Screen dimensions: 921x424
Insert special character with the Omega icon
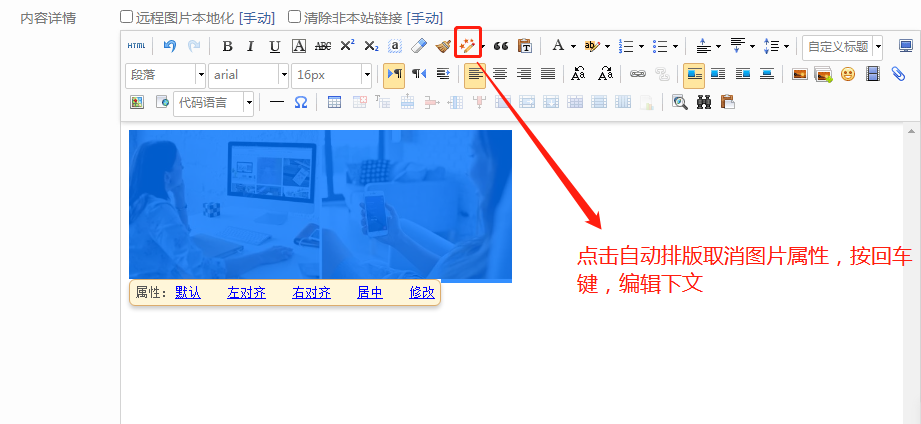click(300, 102)
